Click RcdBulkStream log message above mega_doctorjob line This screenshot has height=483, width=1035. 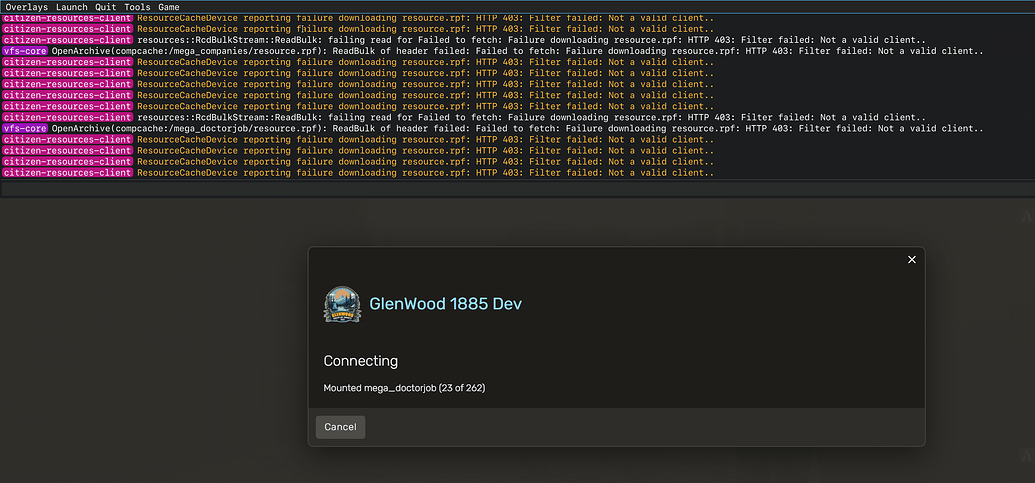(x=530, y=118)
